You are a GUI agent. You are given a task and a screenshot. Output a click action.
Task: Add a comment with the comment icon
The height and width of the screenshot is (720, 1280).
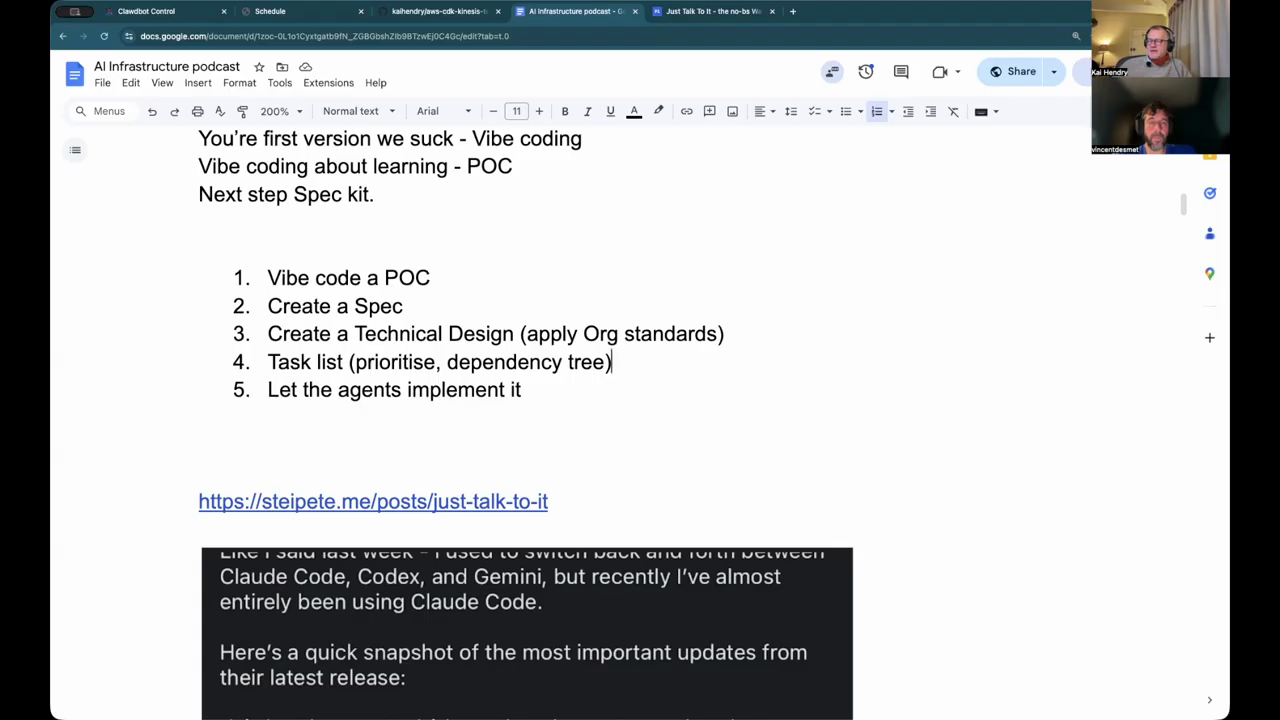[x=709, y=111]
